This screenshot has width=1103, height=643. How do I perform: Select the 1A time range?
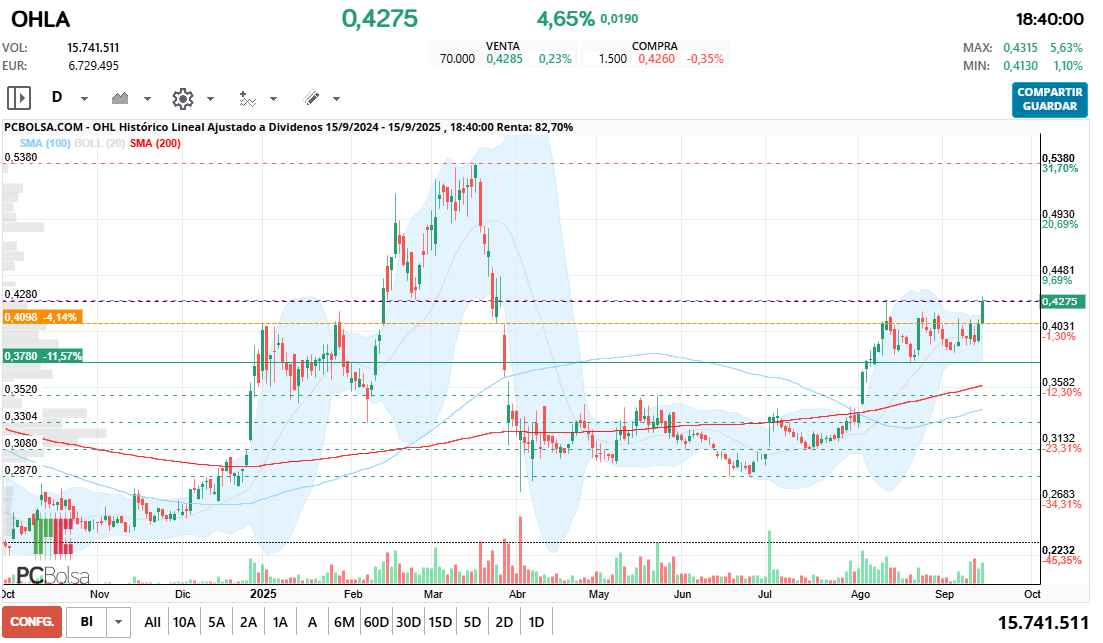click(280, 623)
